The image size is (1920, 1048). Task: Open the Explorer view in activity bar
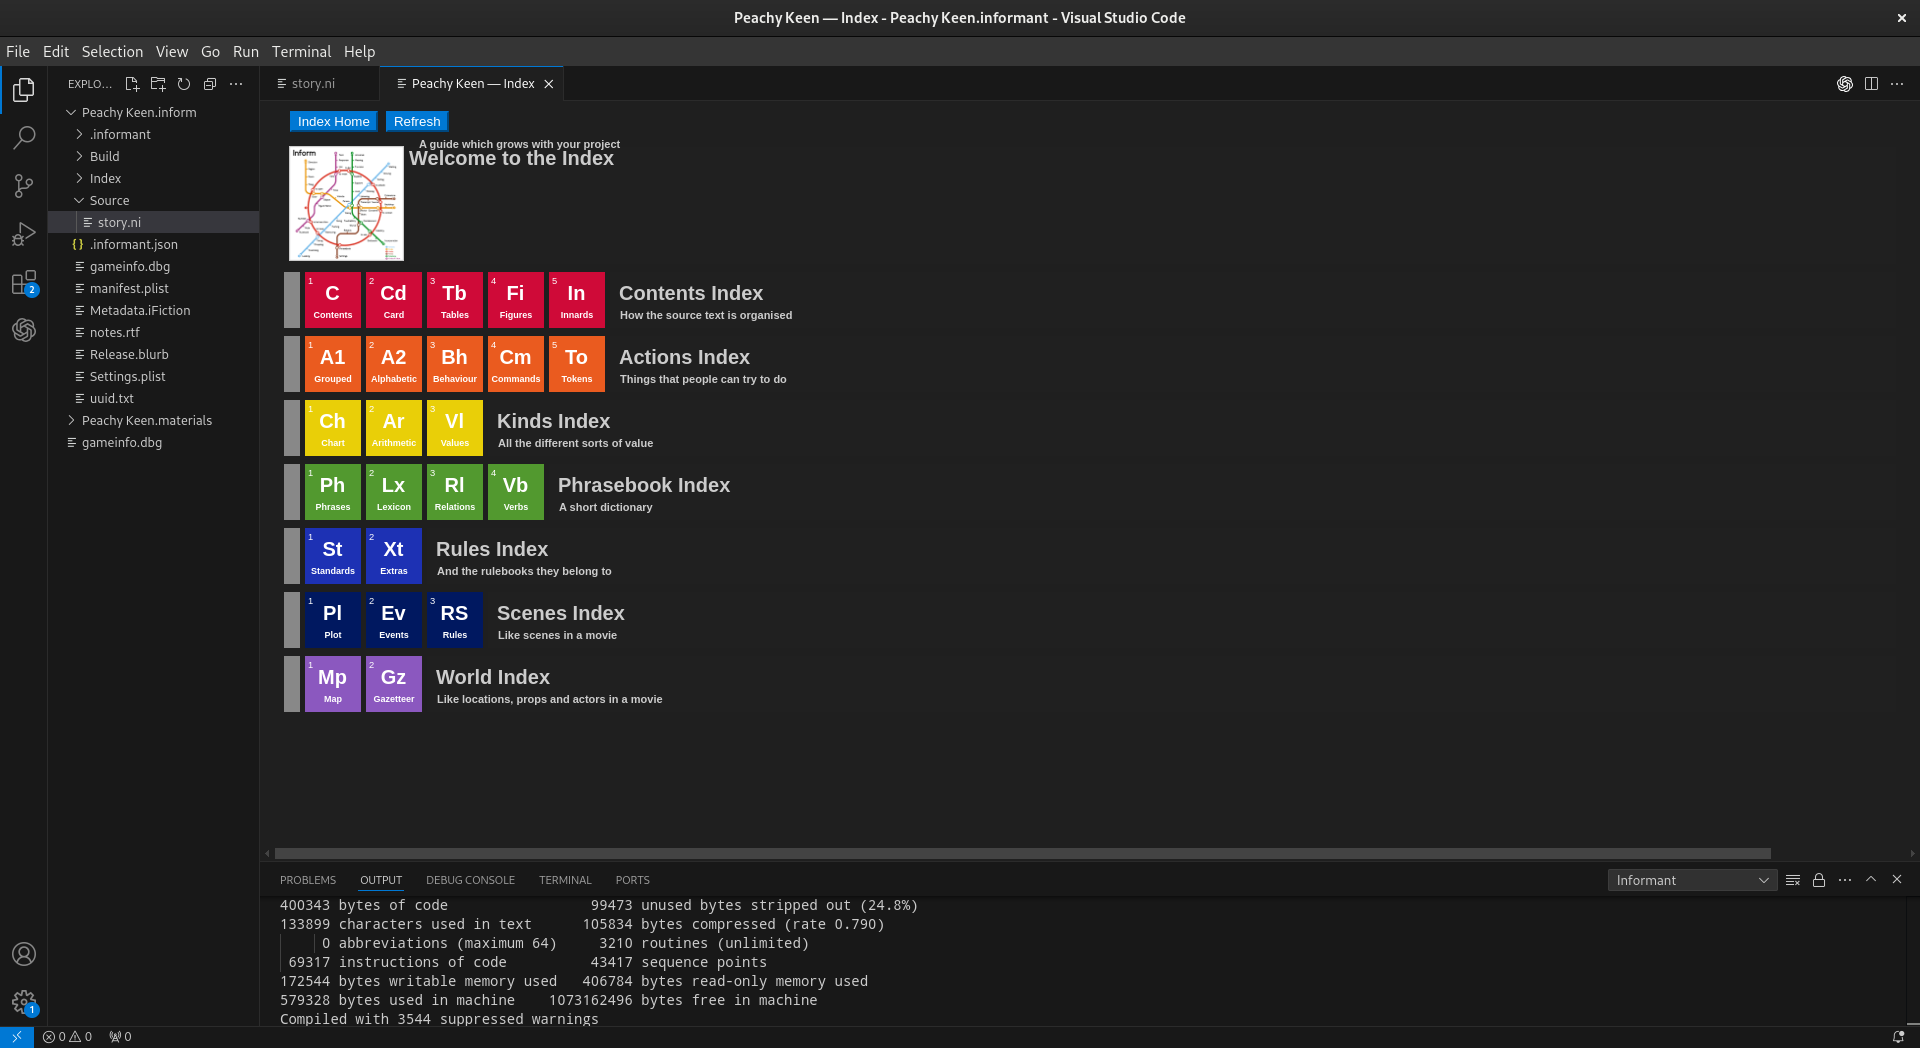pyautogui.click(x=24, y=90)
